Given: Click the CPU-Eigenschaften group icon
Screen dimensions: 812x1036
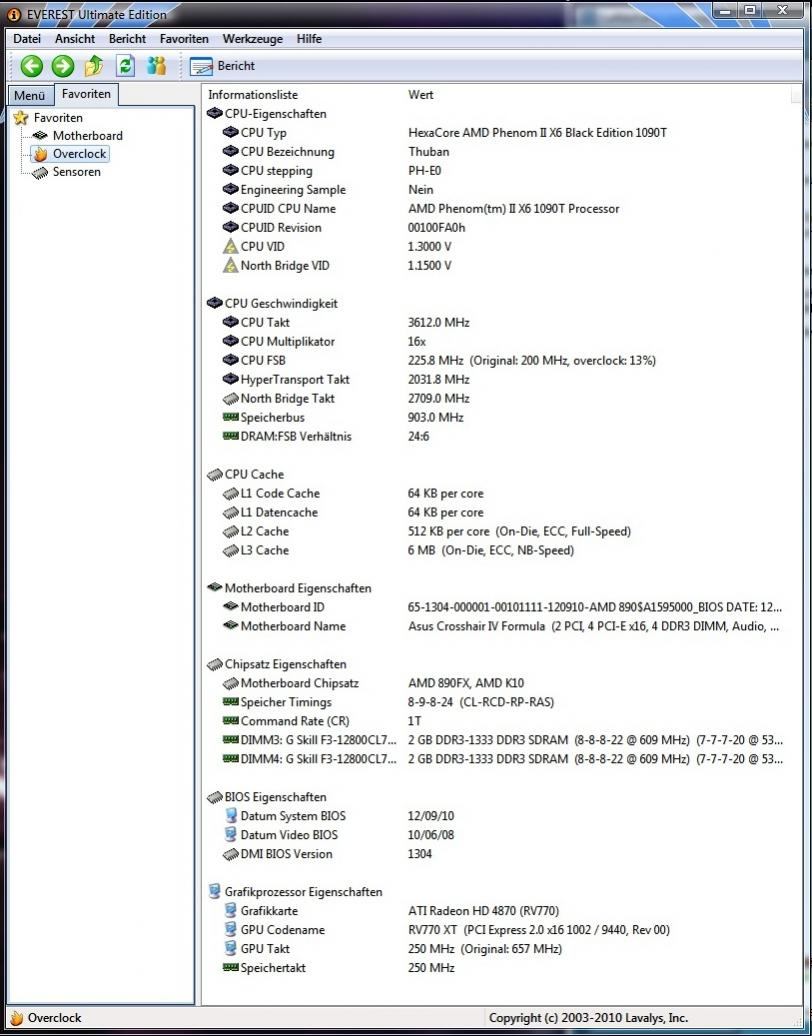Looking at the screenshot, I should click(215, 114).
